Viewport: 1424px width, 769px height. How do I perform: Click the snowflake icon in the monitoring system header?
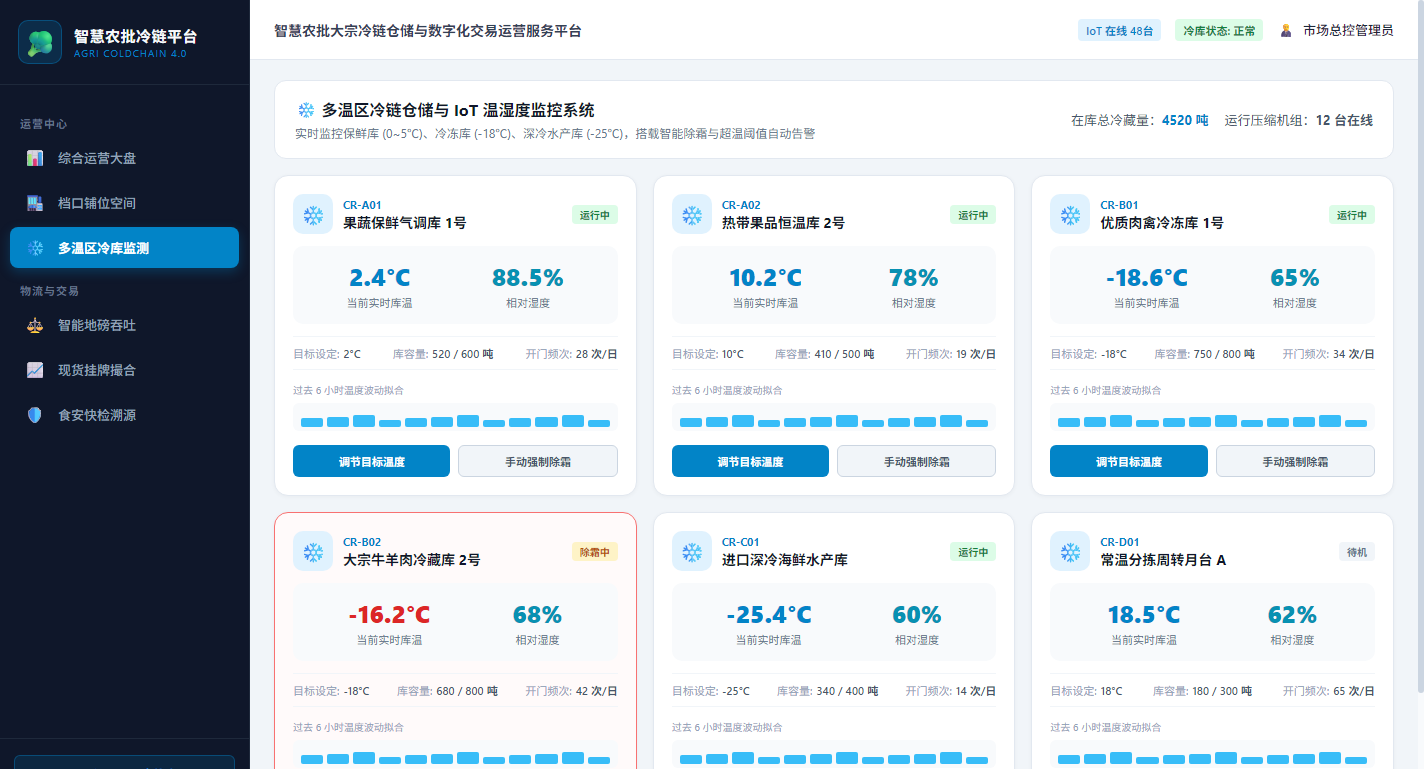(306, 110)
